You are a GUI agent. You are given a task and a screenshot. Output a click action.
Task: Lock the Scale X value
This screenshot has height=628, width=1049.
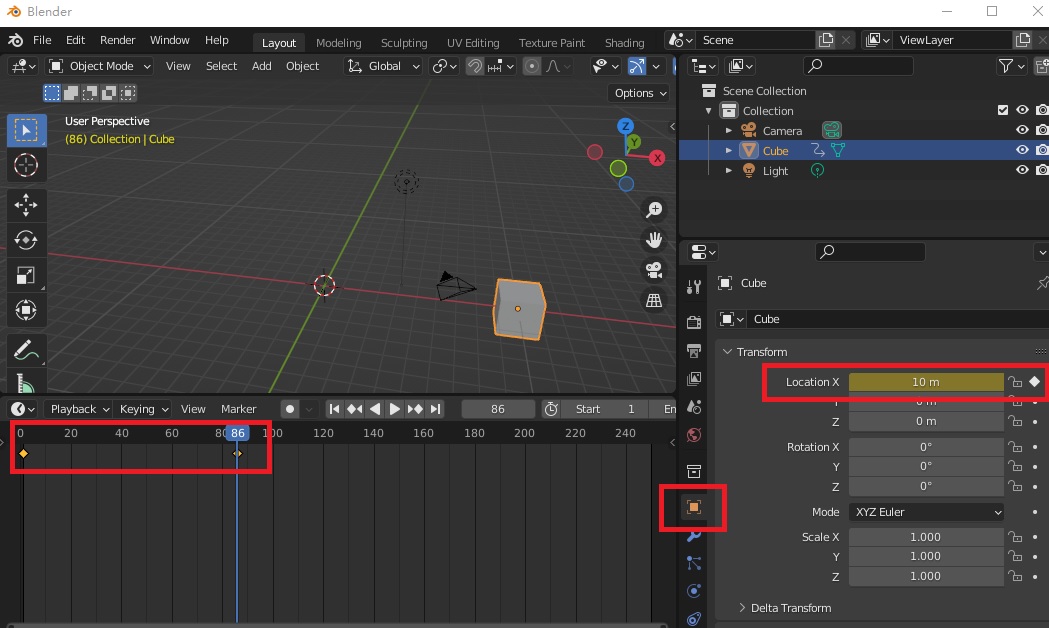click(x=1016, y=537)
